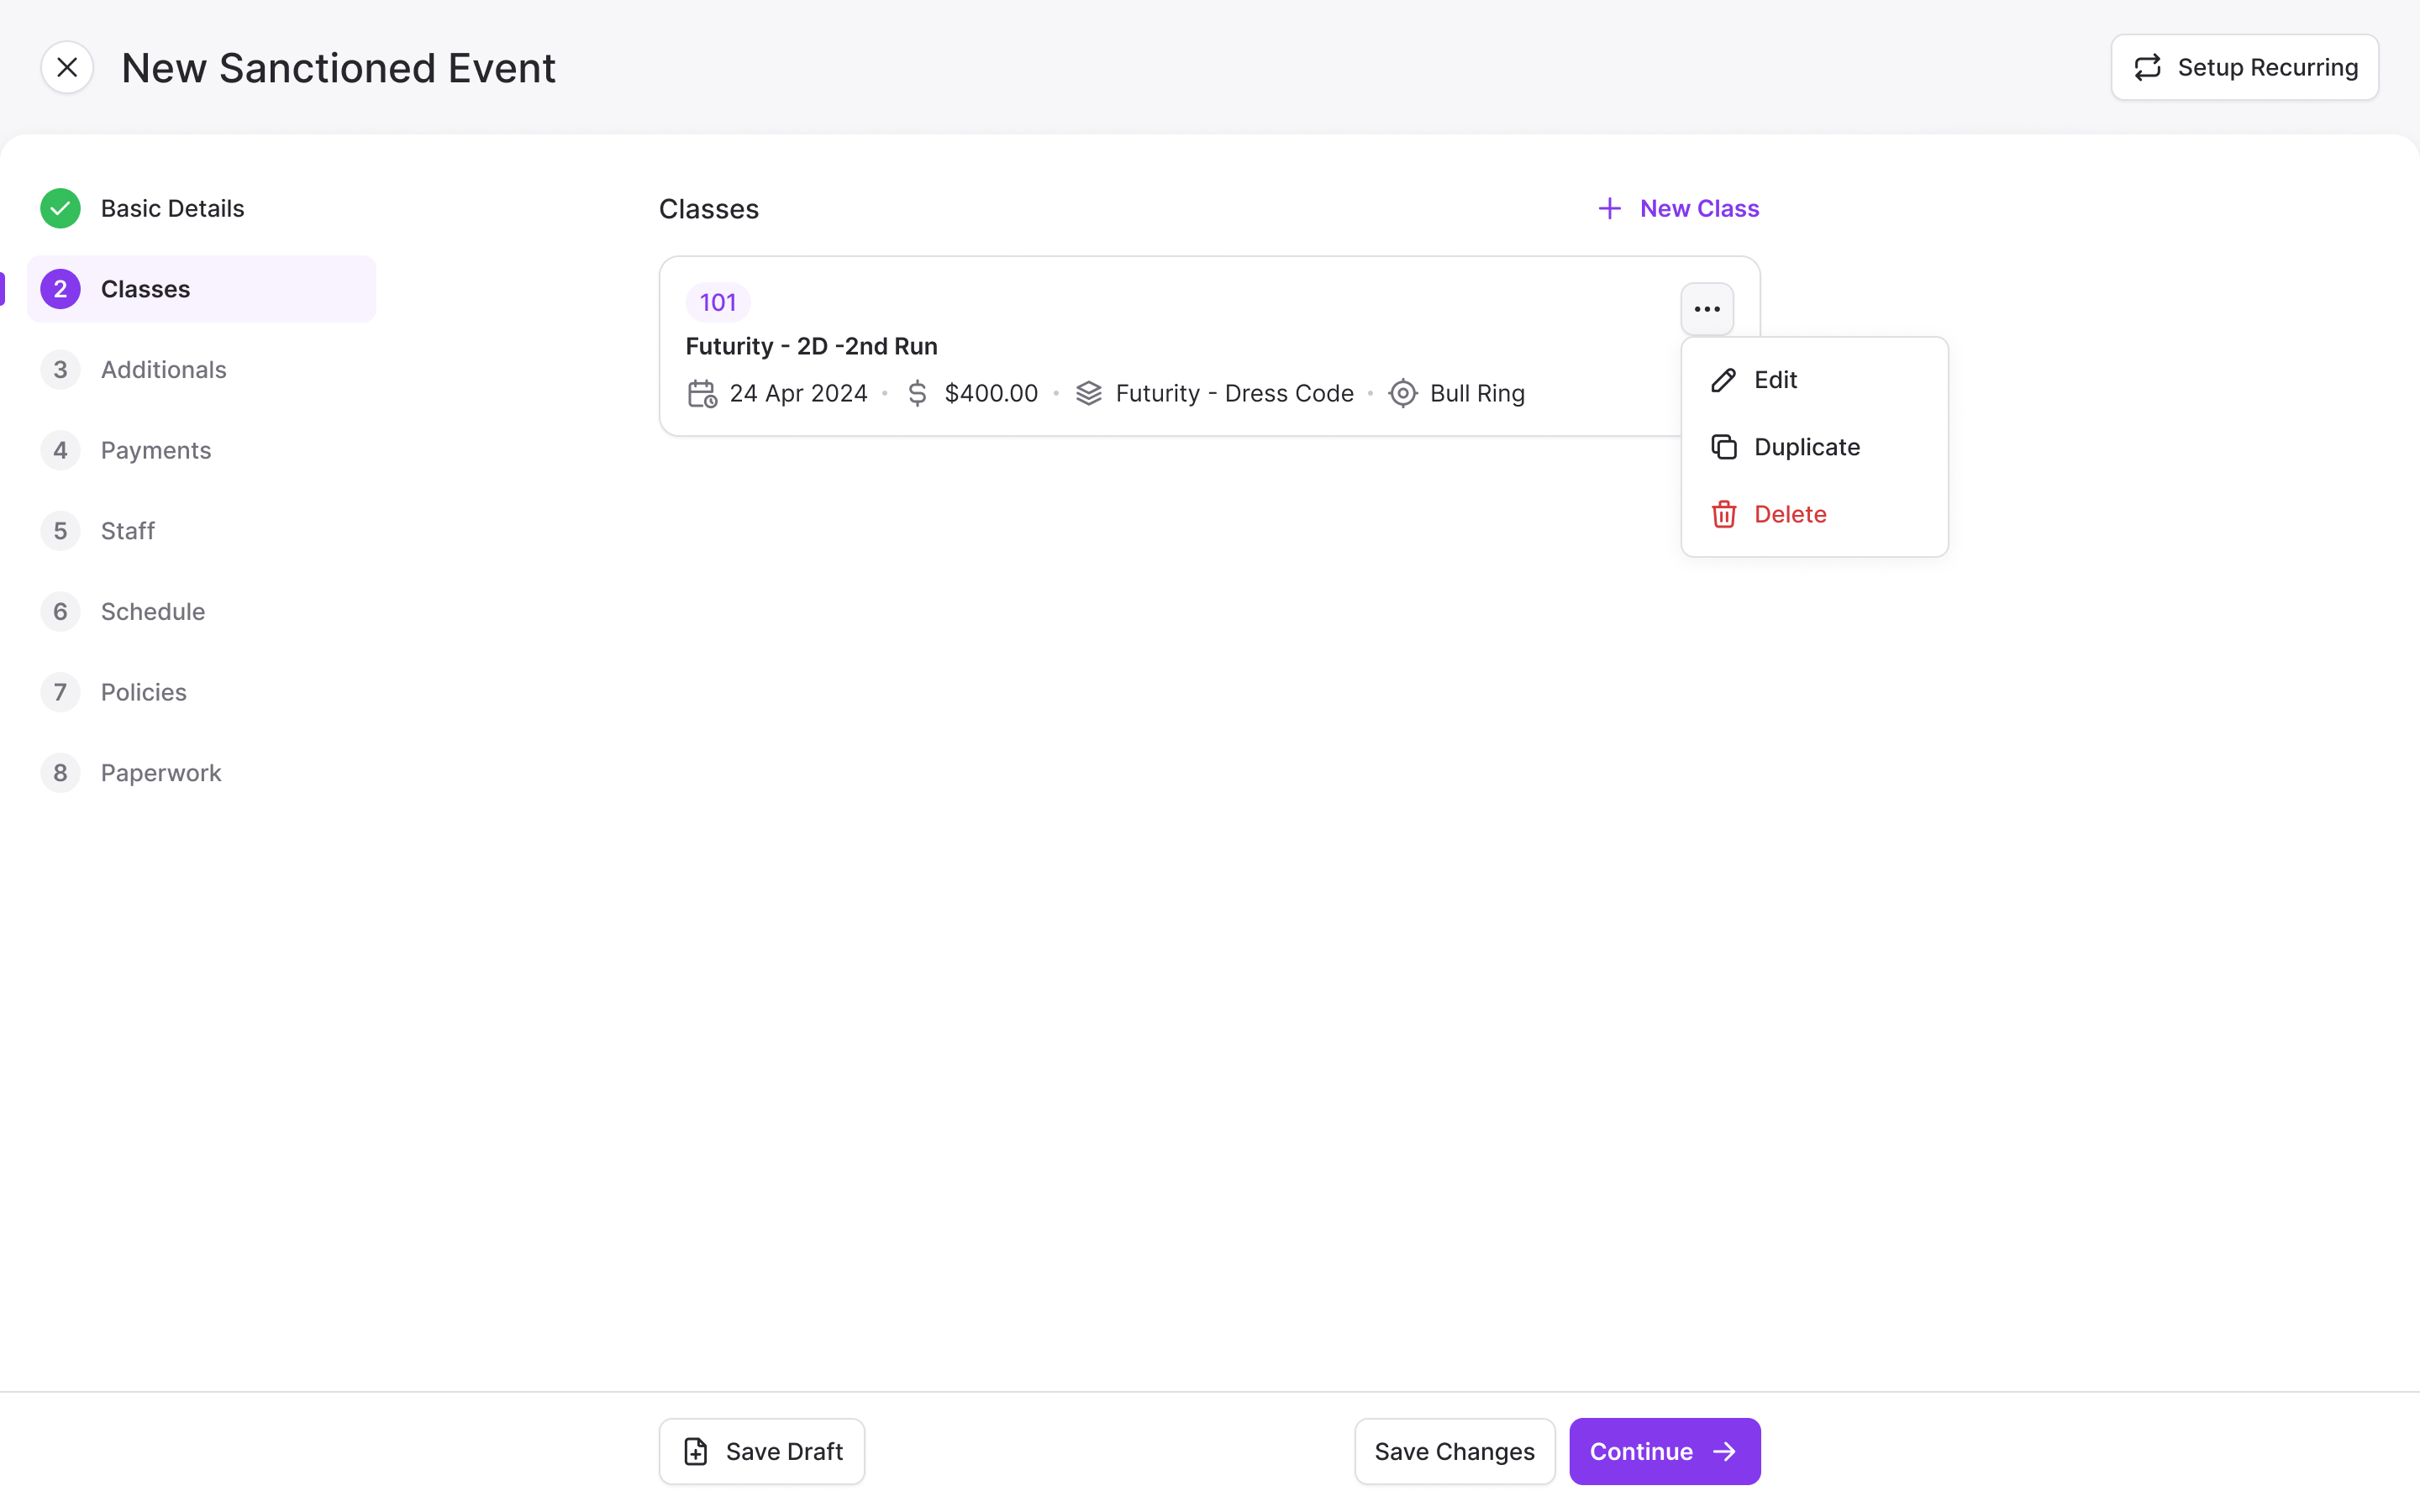This screenshot has height=1512, width=2420.
Task: Click the $400.00 fee text
Action: pyautogui.click(x=991, y=394)
